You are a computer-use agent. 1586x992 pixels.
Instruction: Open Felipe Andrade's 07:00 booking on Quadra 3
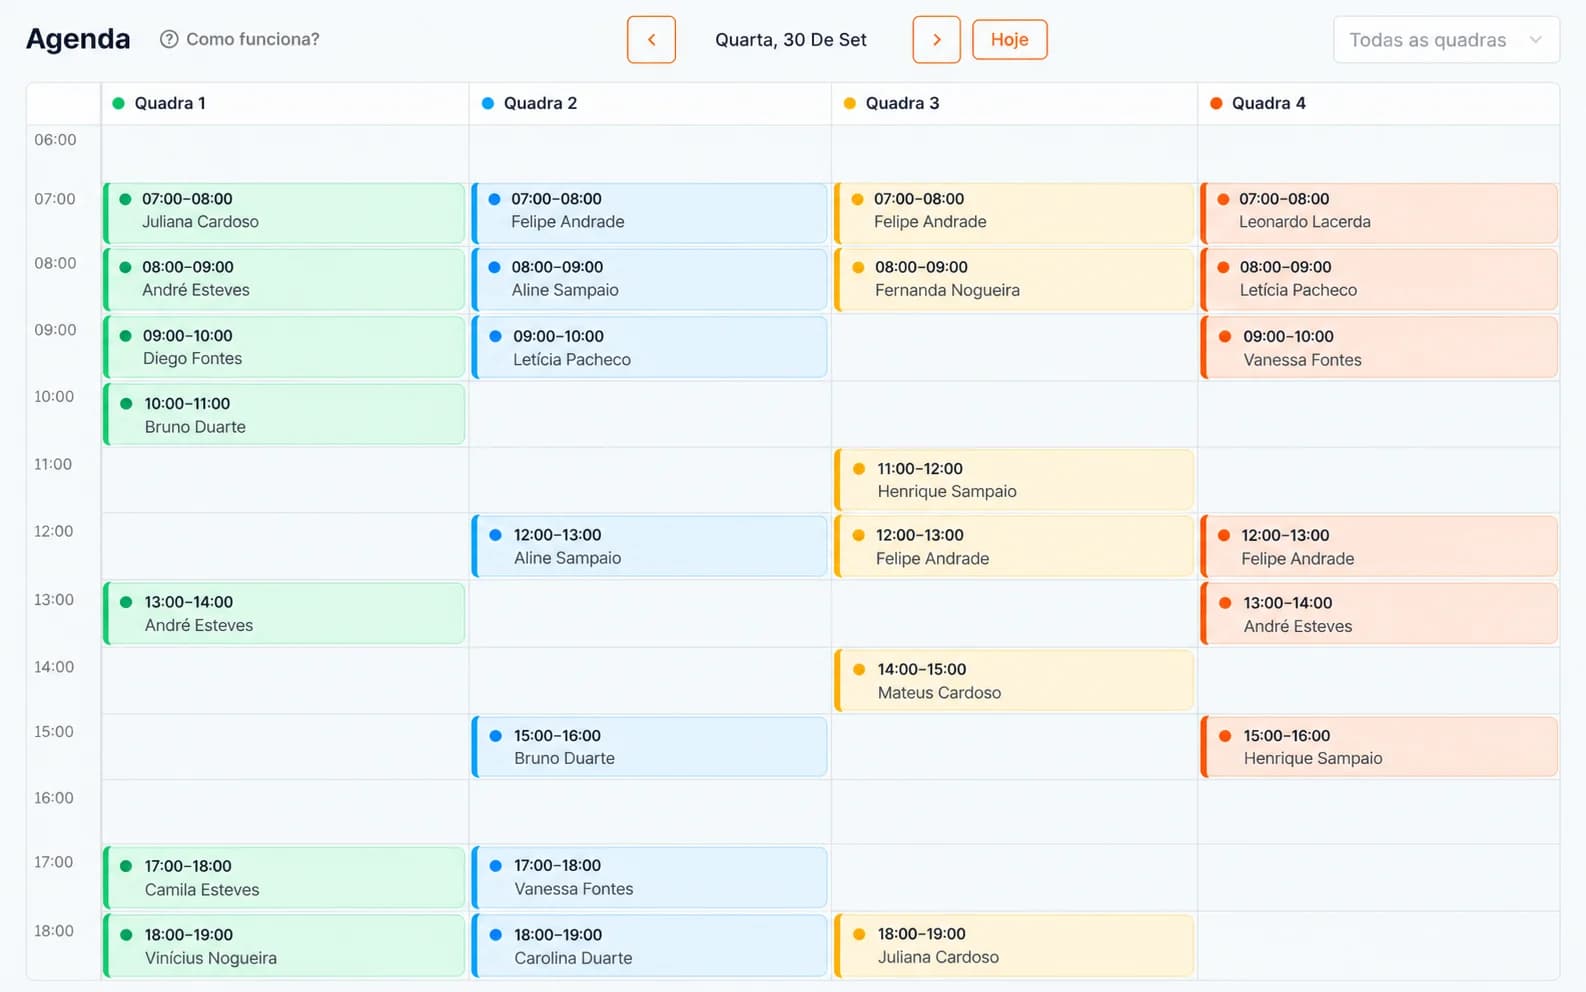coord(1014,213)
